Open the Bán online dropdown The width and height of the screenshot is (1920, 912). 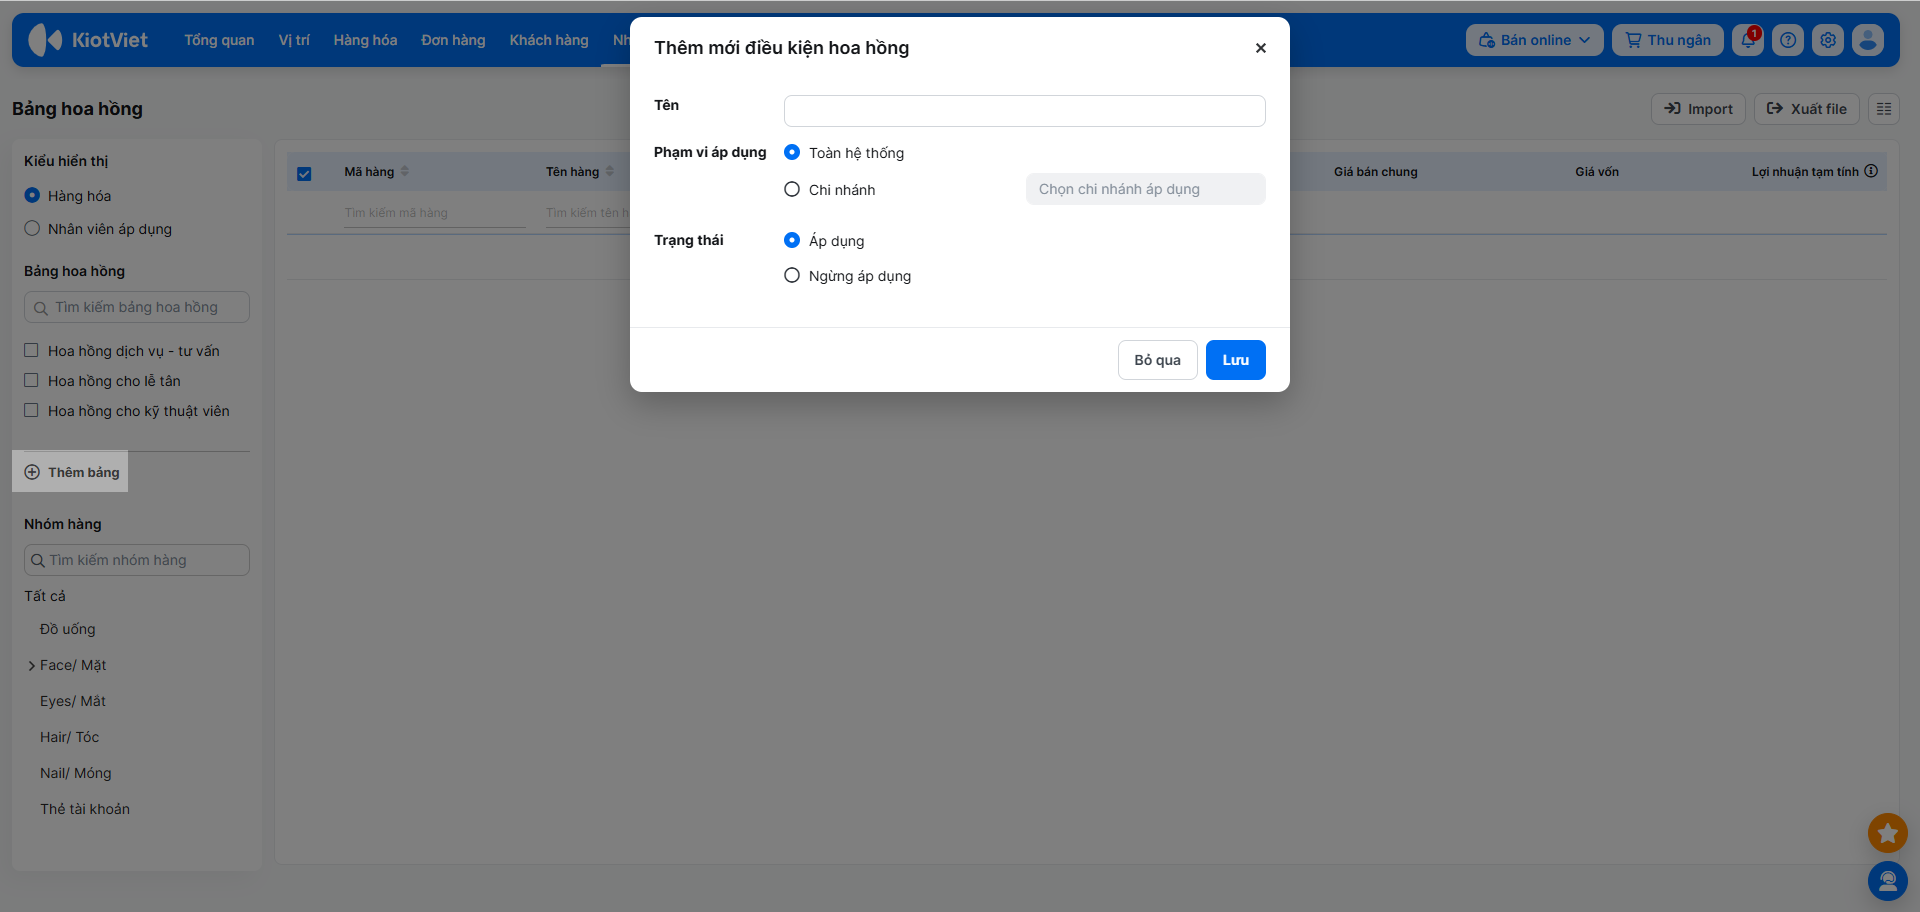[x=1534, y=40]
